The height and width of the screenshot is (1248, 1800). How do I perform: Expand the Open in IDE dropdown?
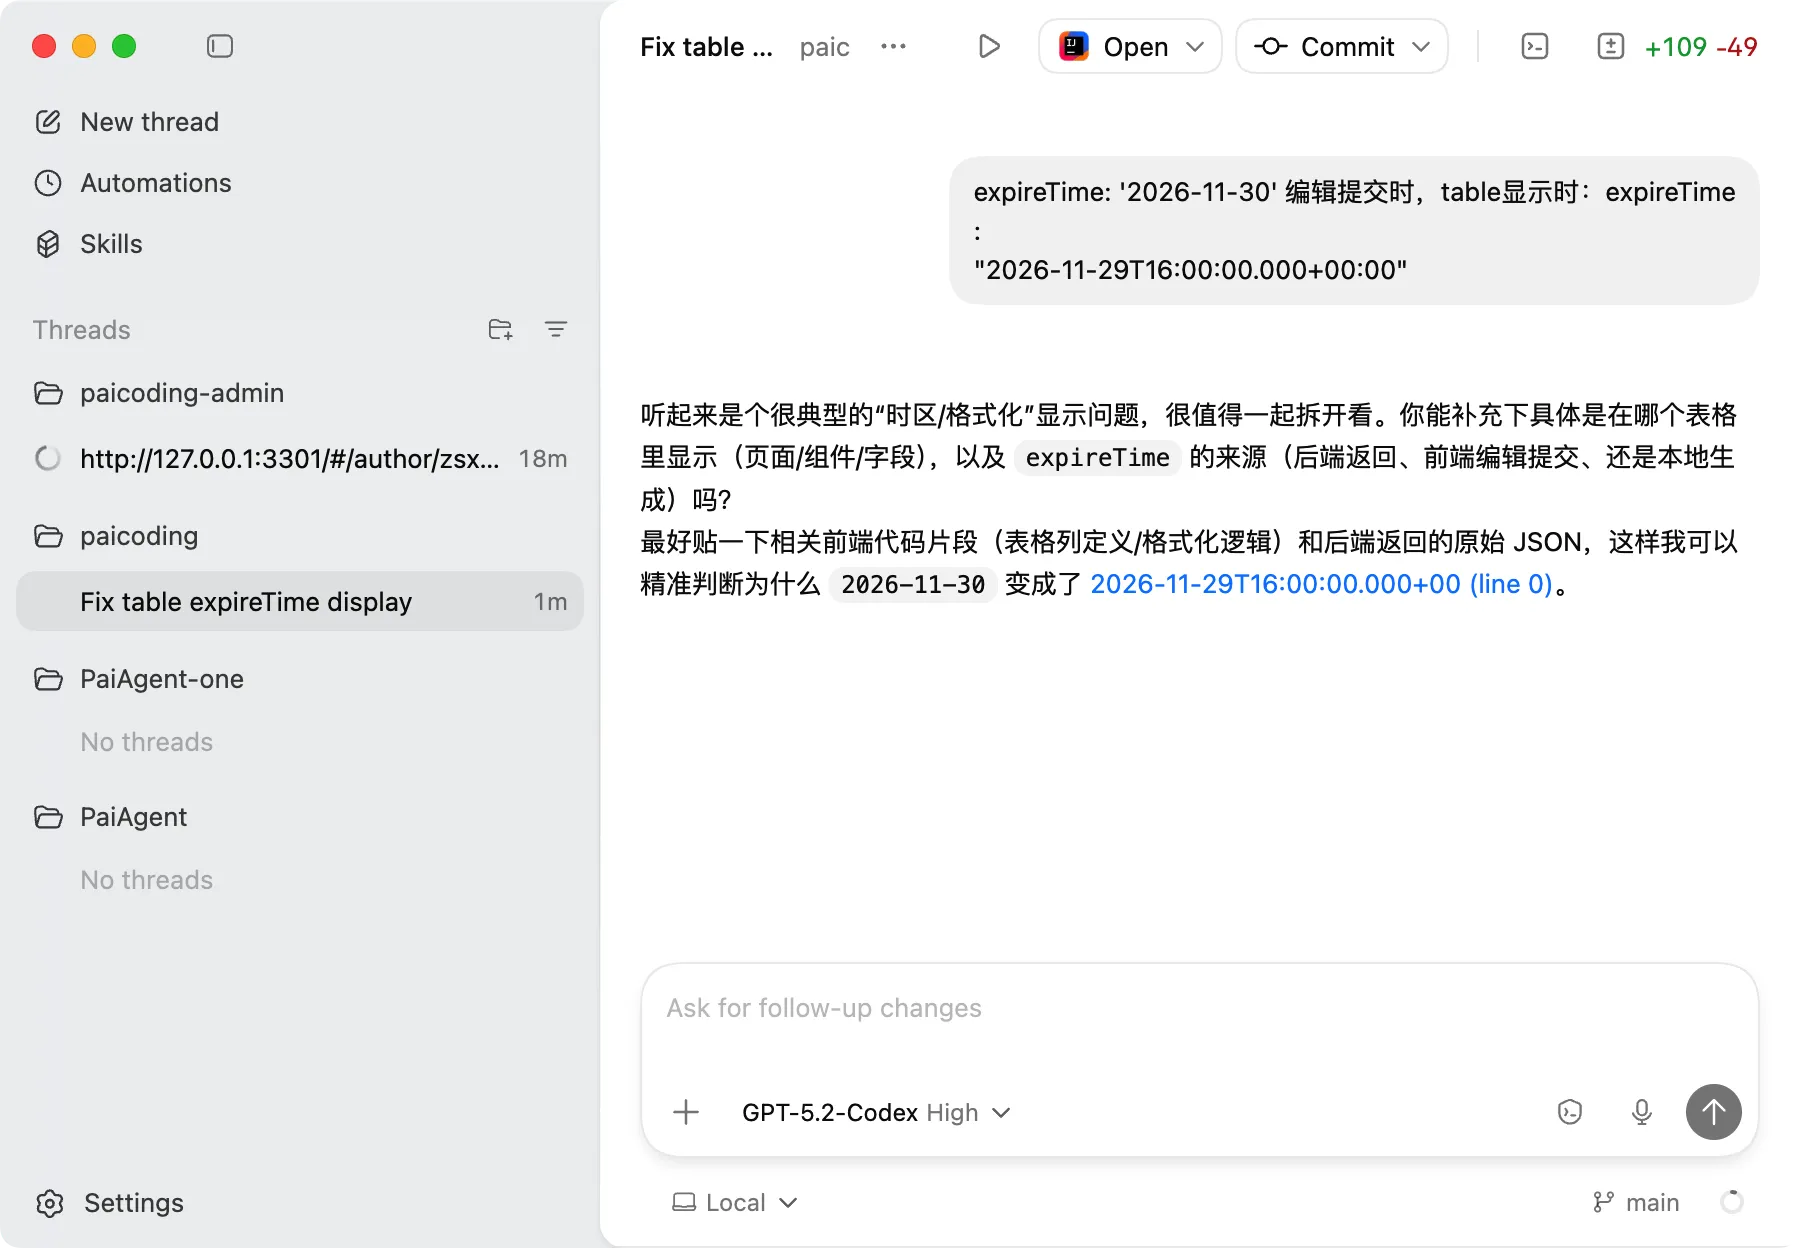tap(1130, 46)
